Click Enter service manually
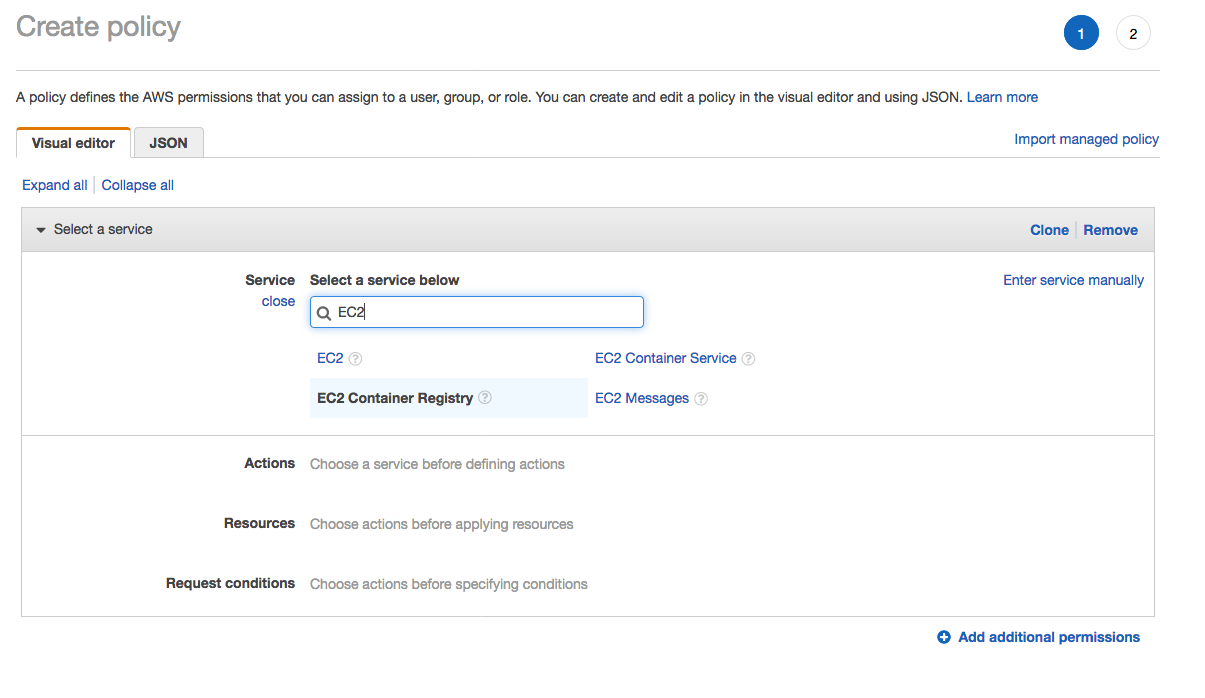This screenshot has height=698, width=1205. point(1073,280)
